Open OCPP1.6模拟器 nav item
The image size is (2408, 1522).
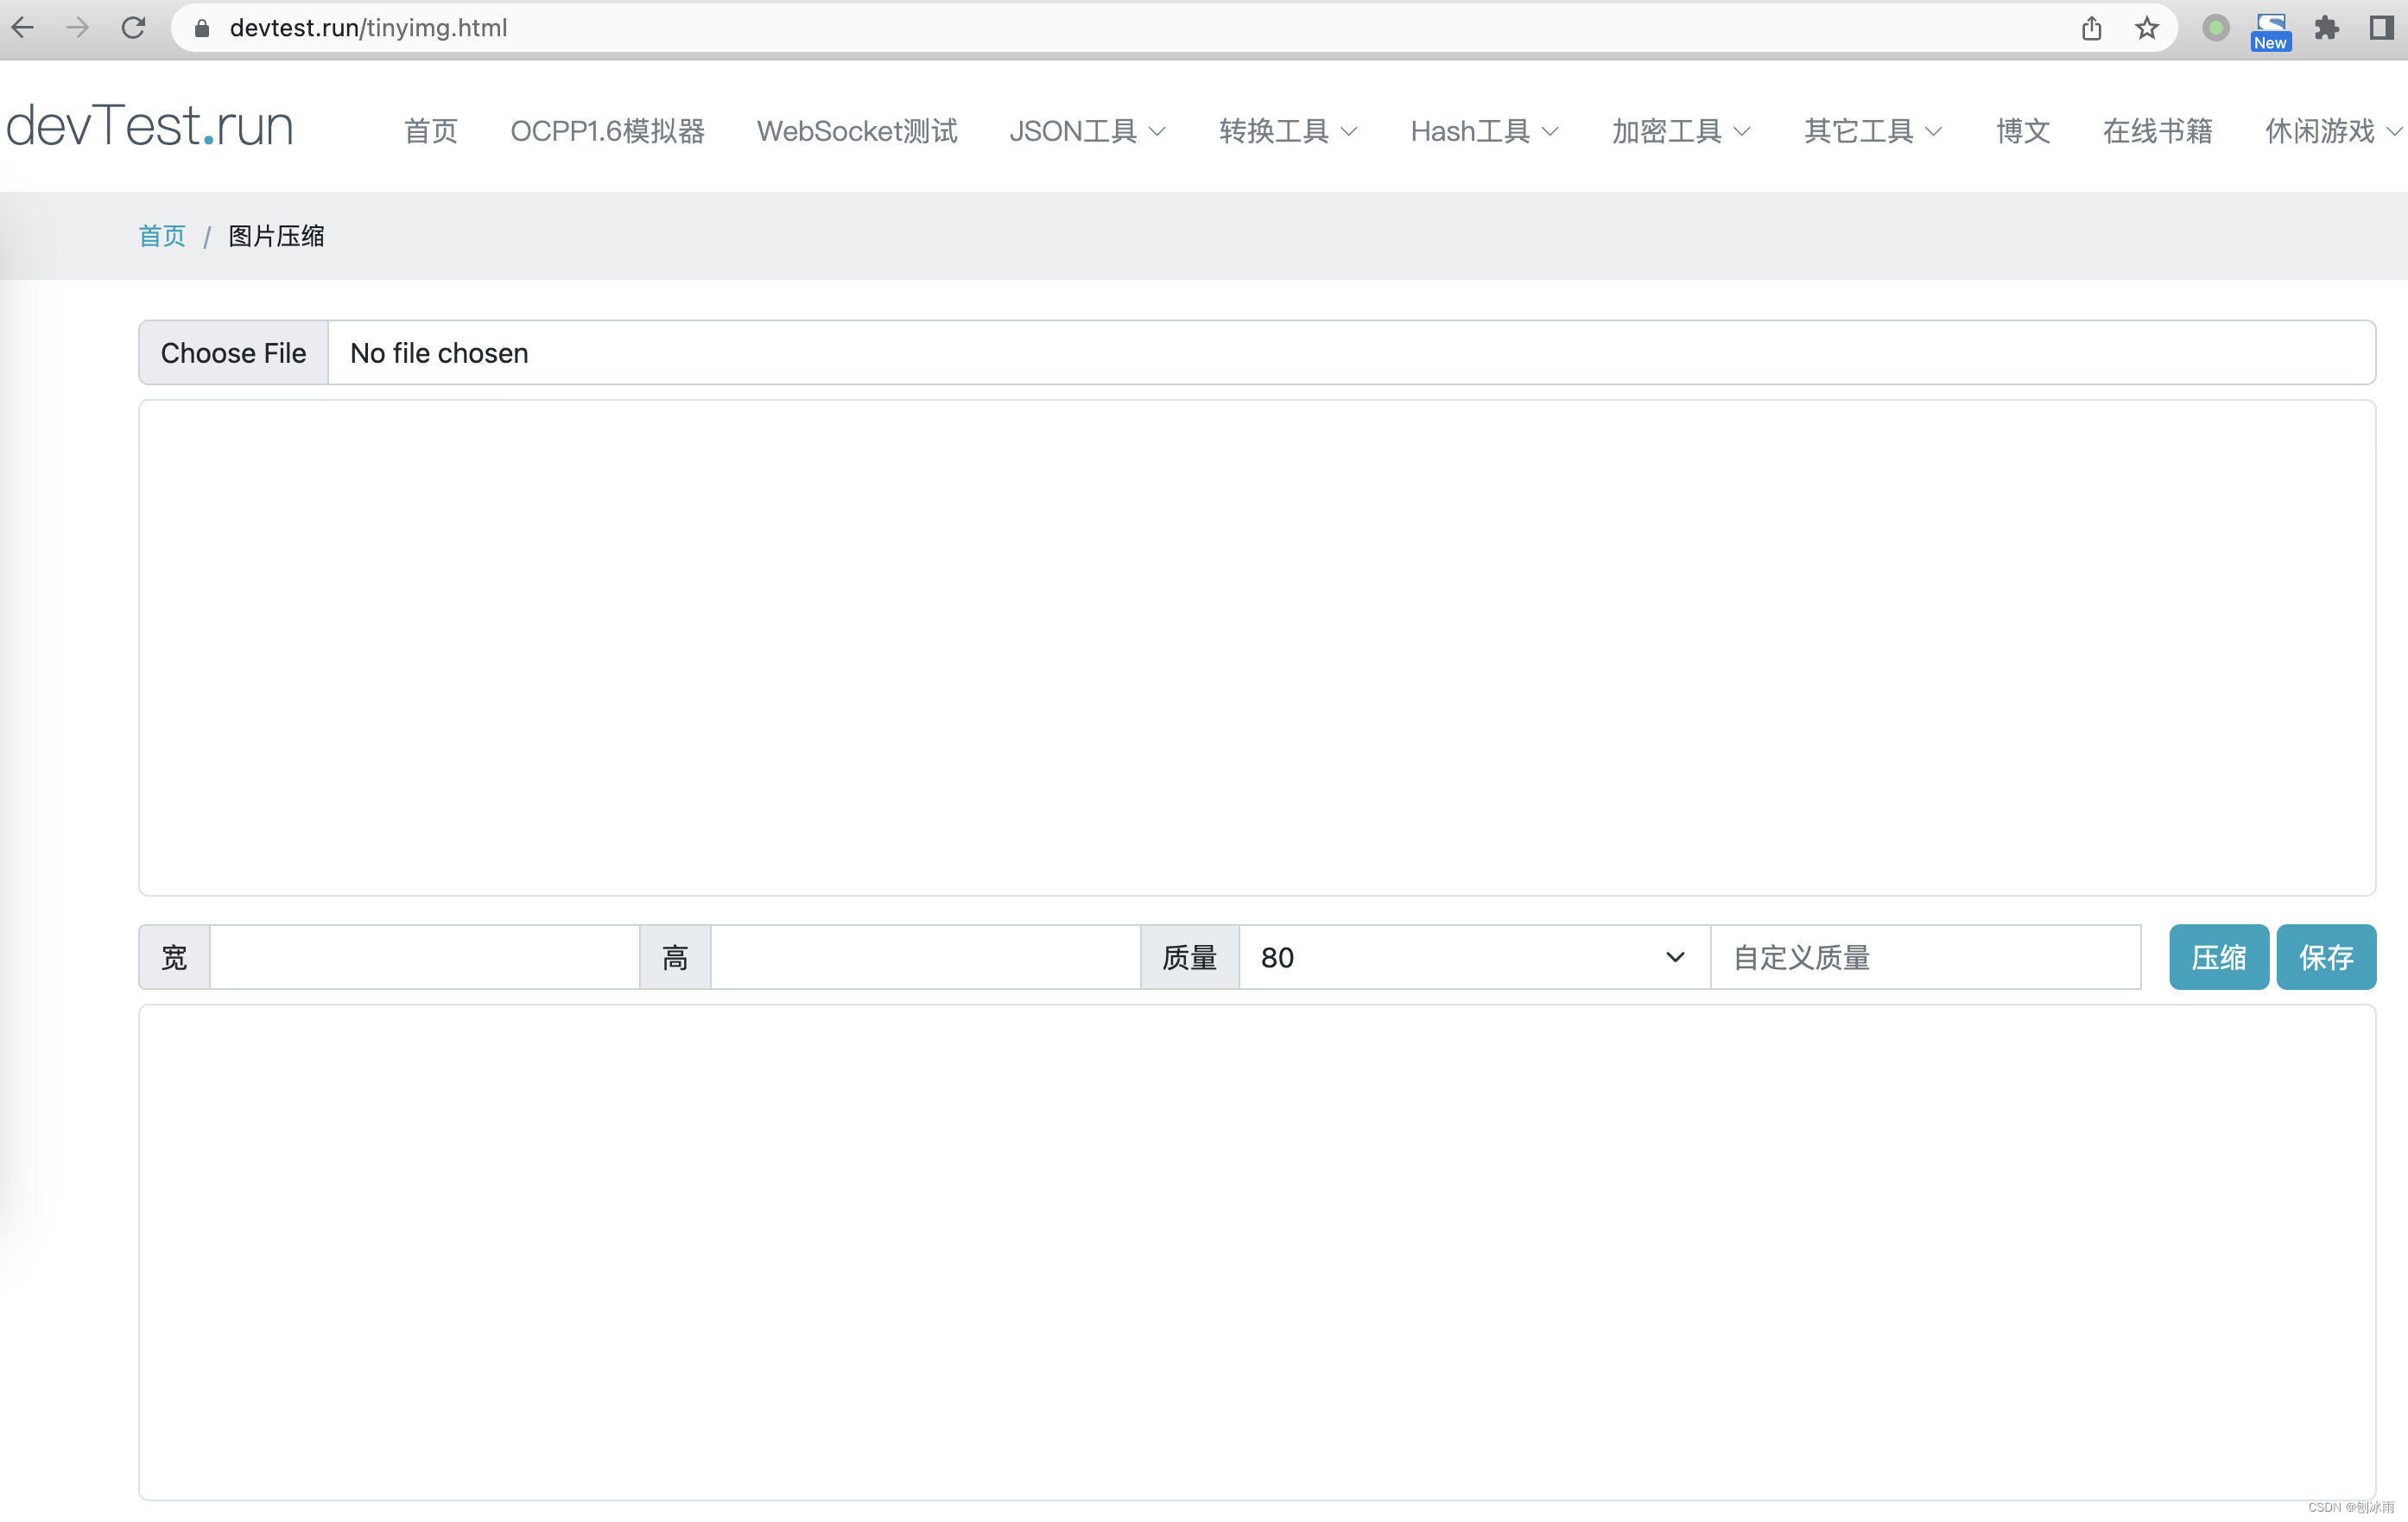(x=607, y=131)
